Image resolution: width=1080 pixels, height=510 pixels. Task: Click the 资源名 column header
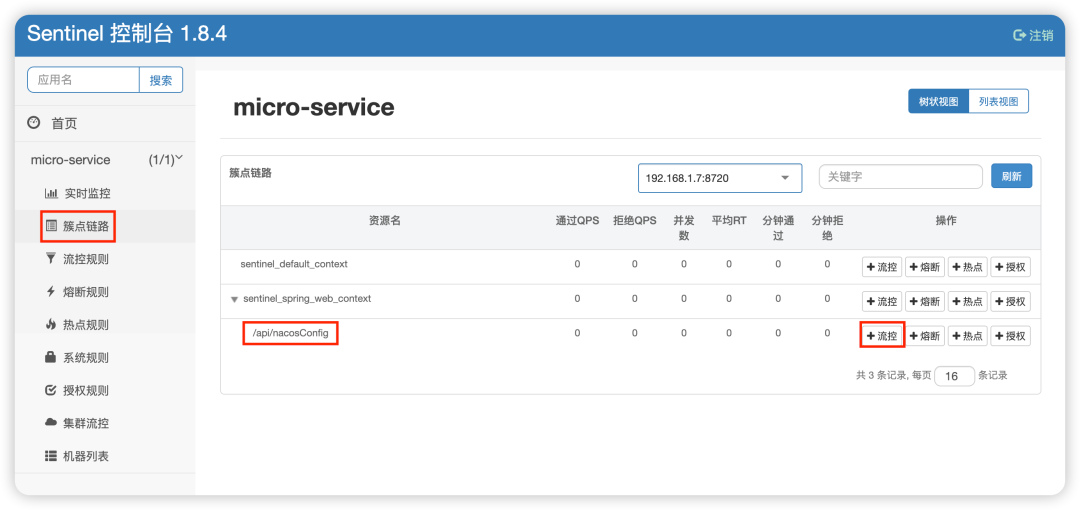point(384,221)
